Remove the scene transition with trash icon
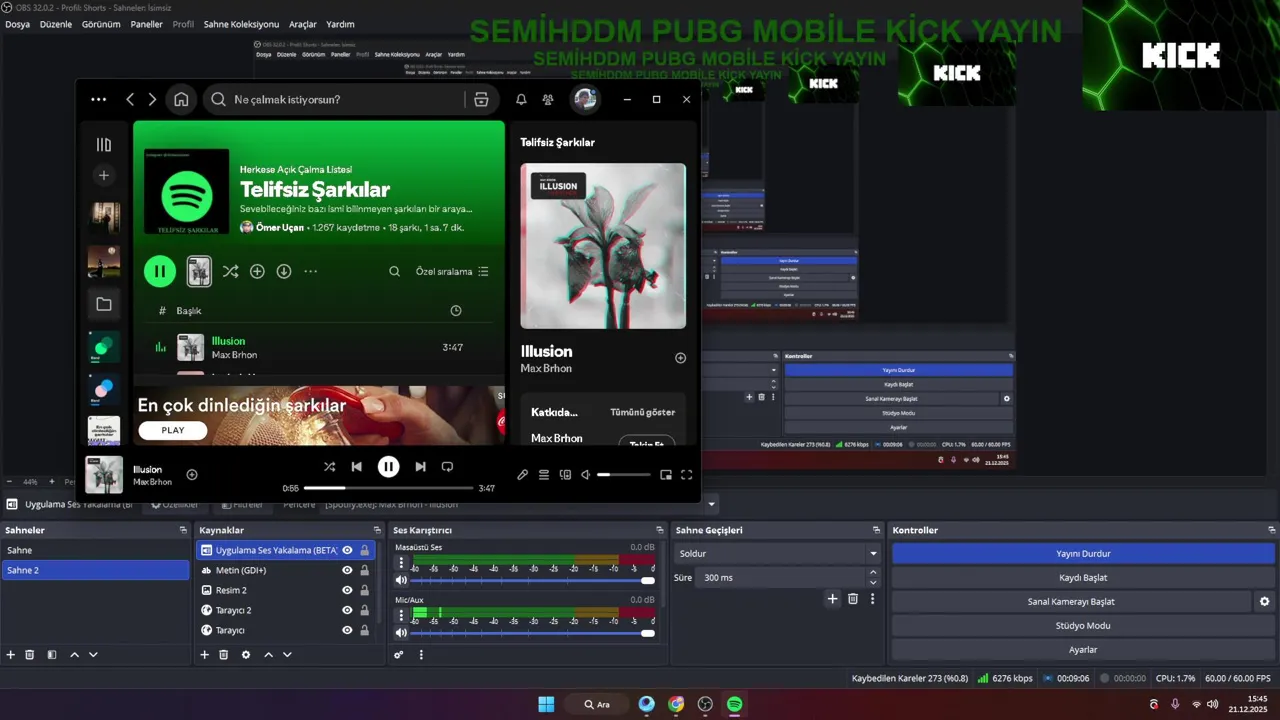1280x720 pixels. click(x=853, y=599)
